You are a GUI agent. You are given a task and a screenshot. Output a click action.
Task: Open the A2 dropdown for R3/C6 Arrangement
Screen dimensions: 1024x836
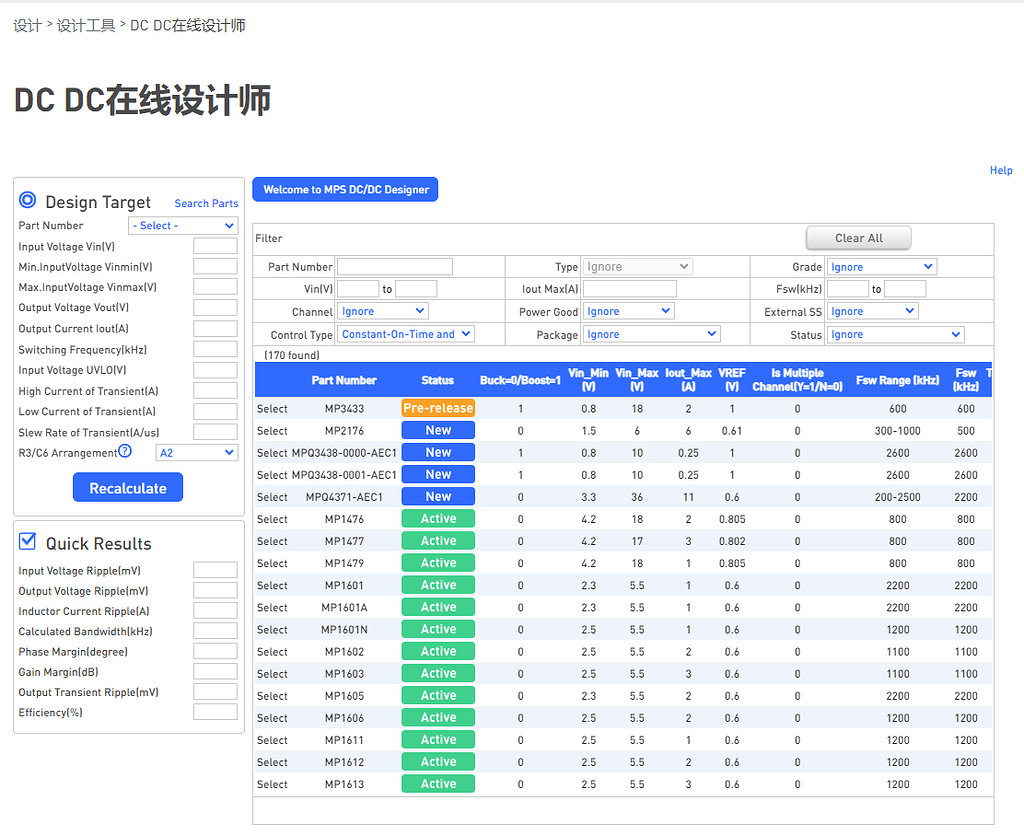196,452
